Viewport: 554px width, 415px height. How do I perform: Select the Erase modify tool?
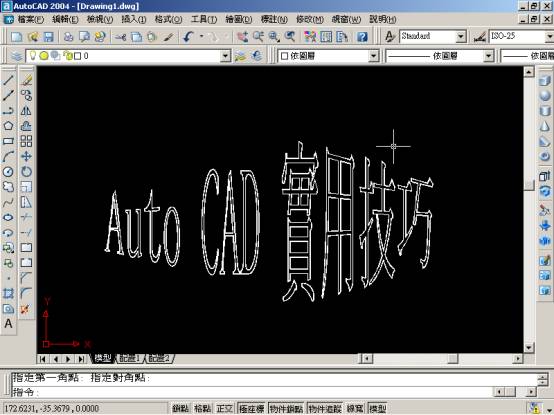pos(26,80)
